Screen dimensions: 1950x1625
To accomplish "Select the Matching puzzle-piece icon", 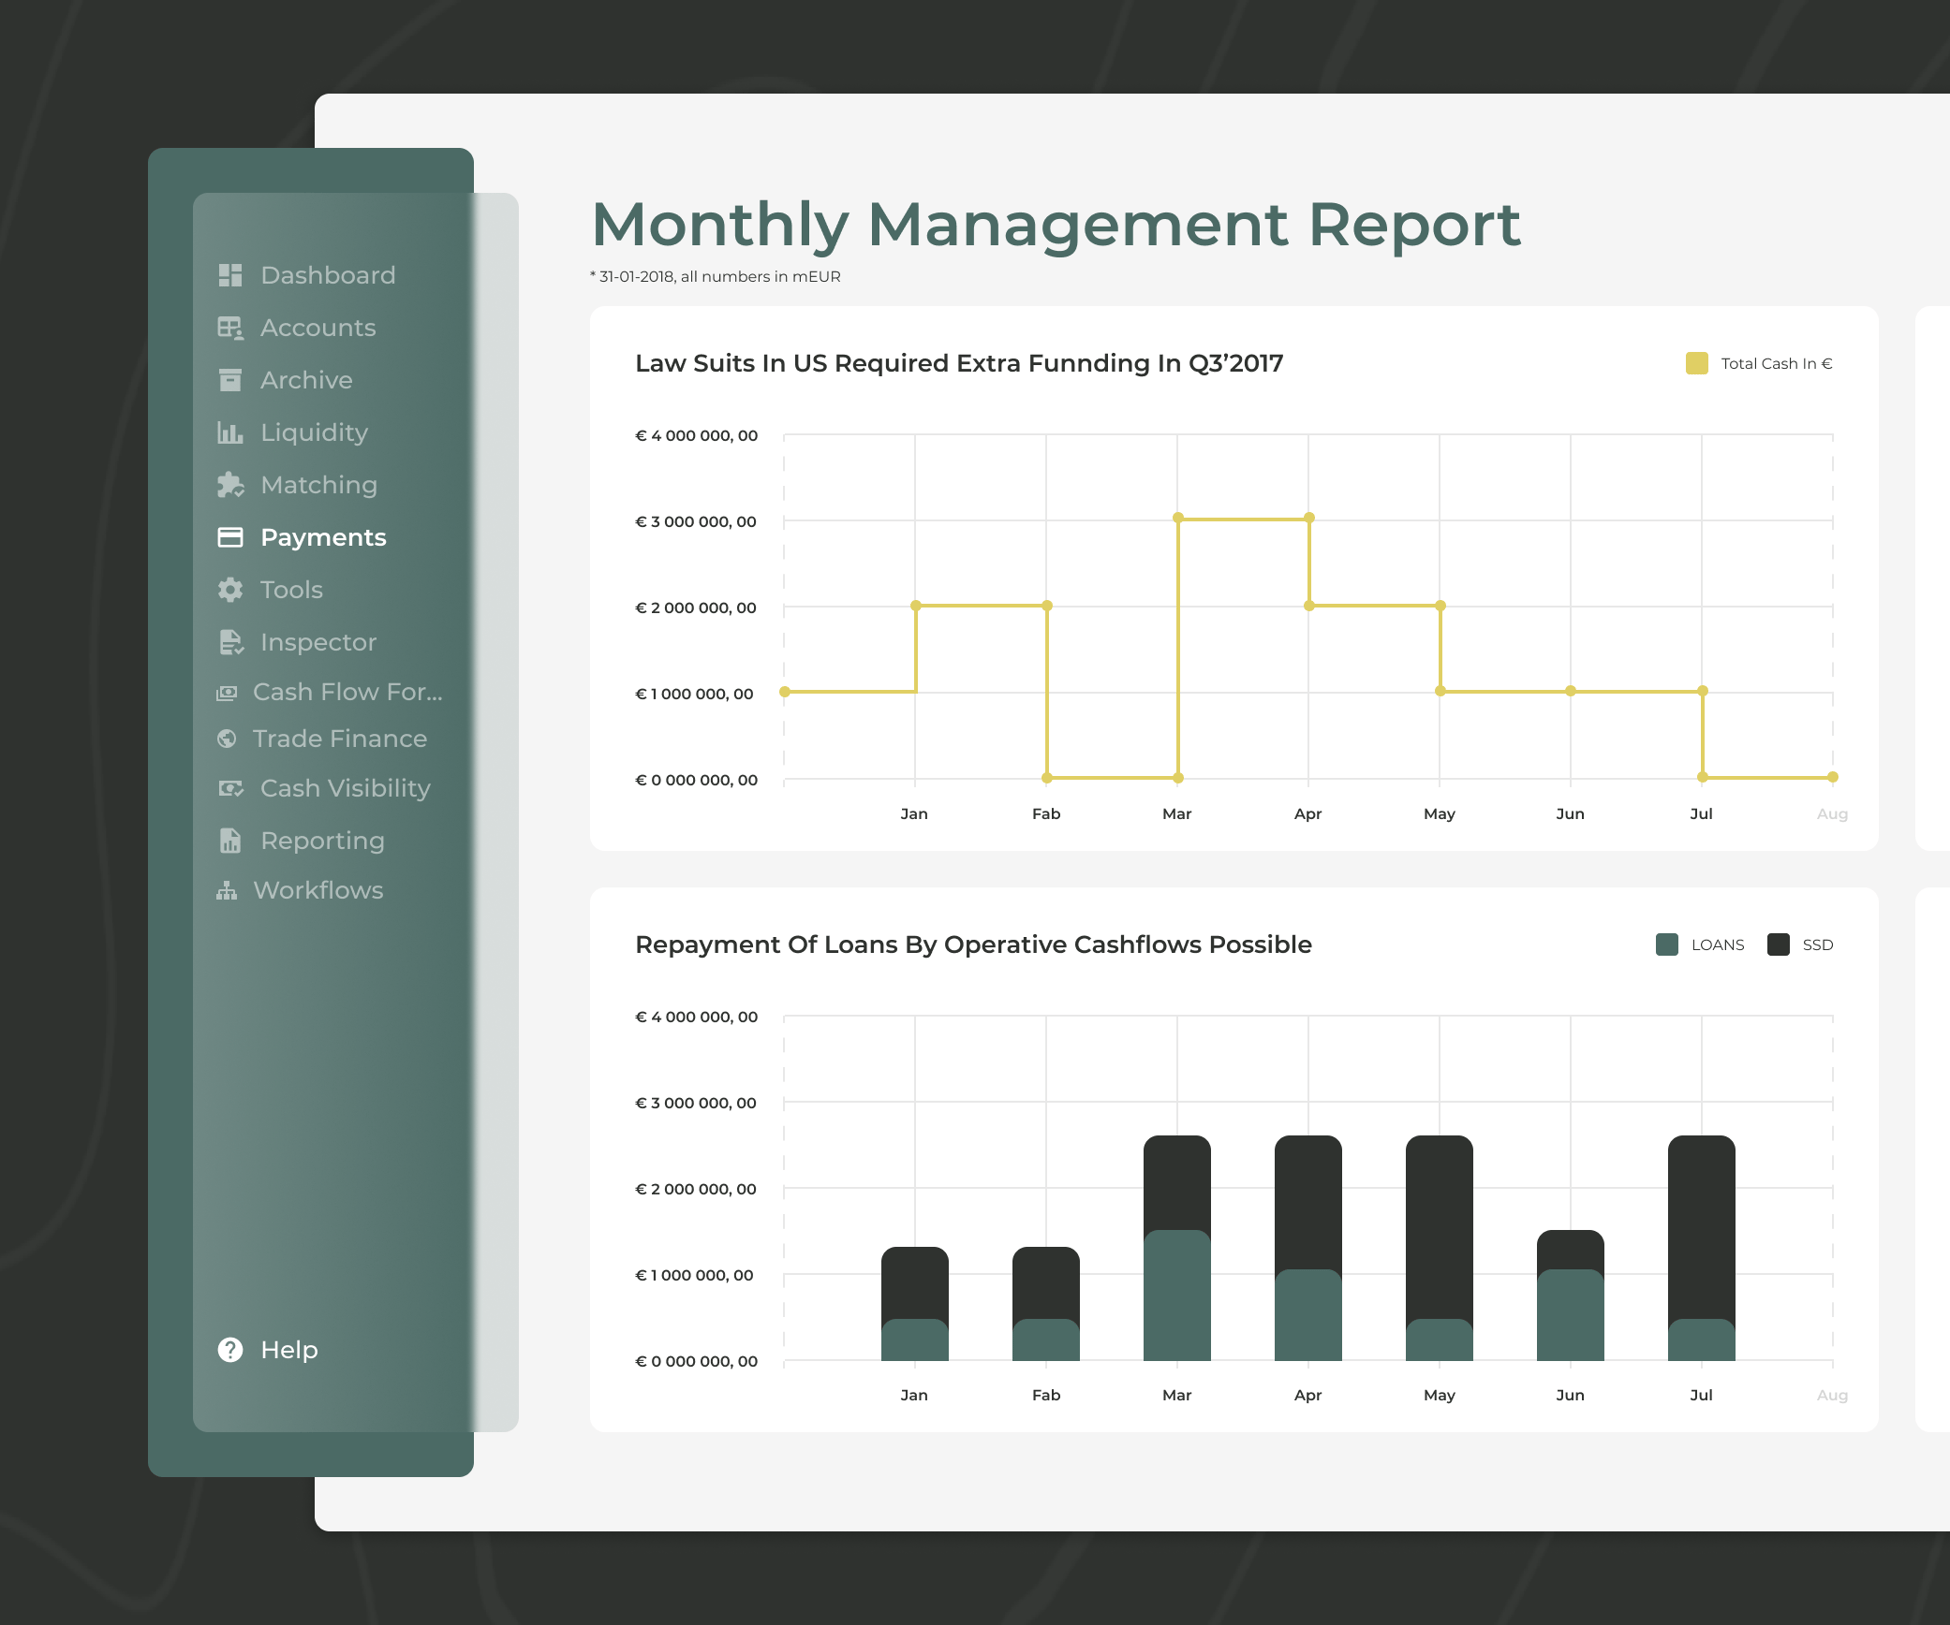I will 230,485.
